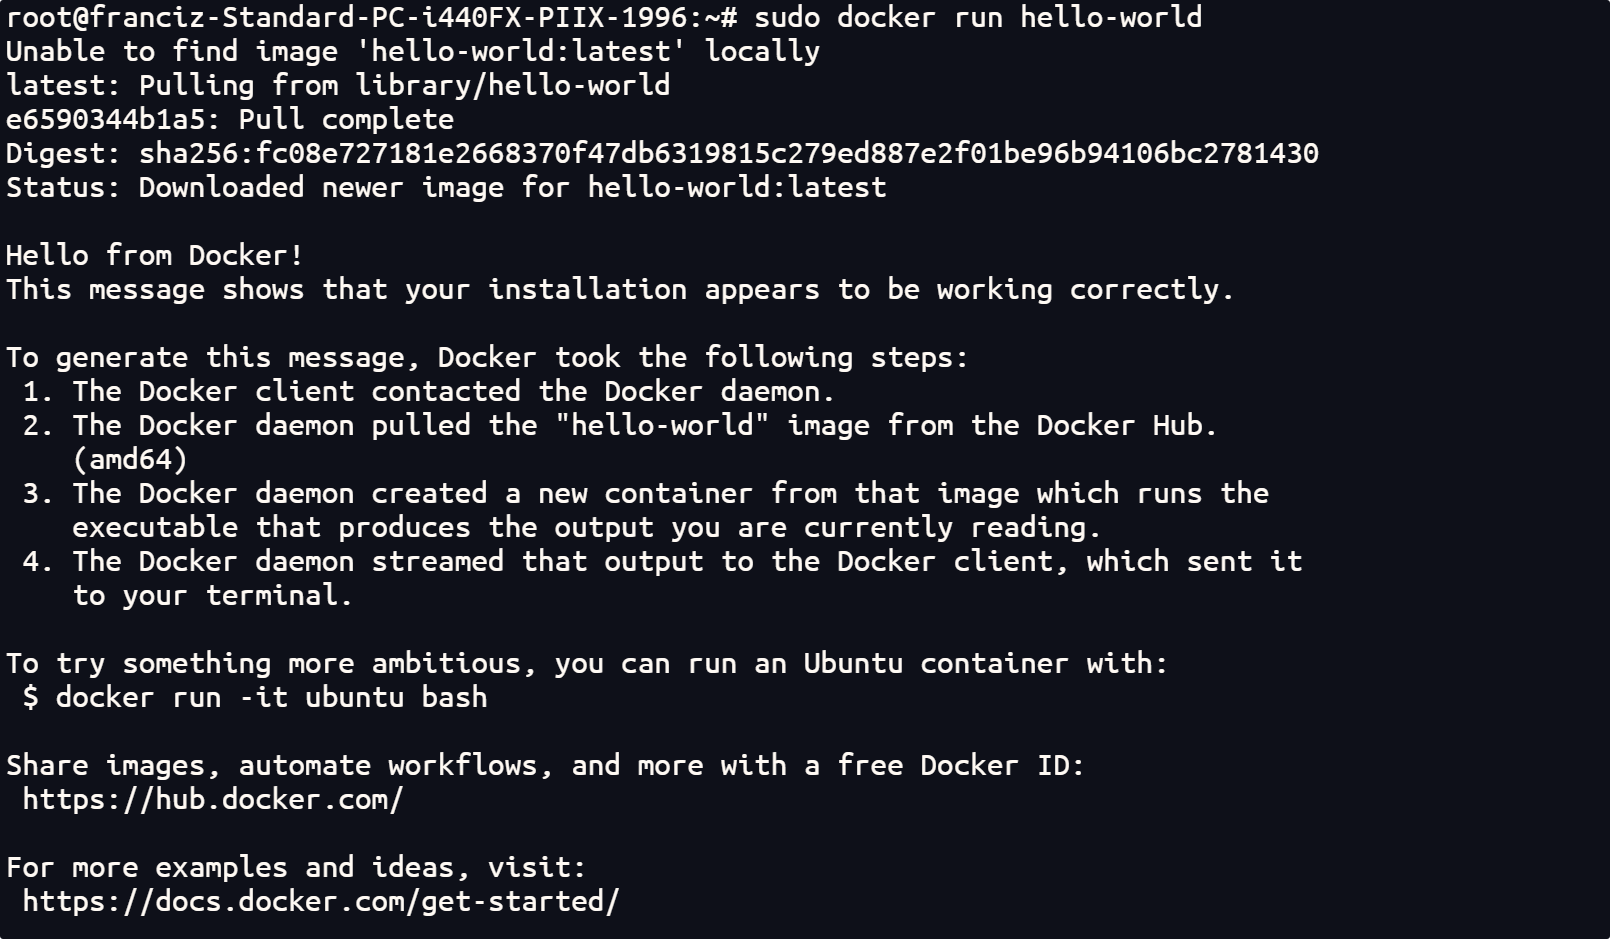Click 'latest: Pulling from library/hello-world' line
Screen dimensions: 1610x939
tap(338, 85)
